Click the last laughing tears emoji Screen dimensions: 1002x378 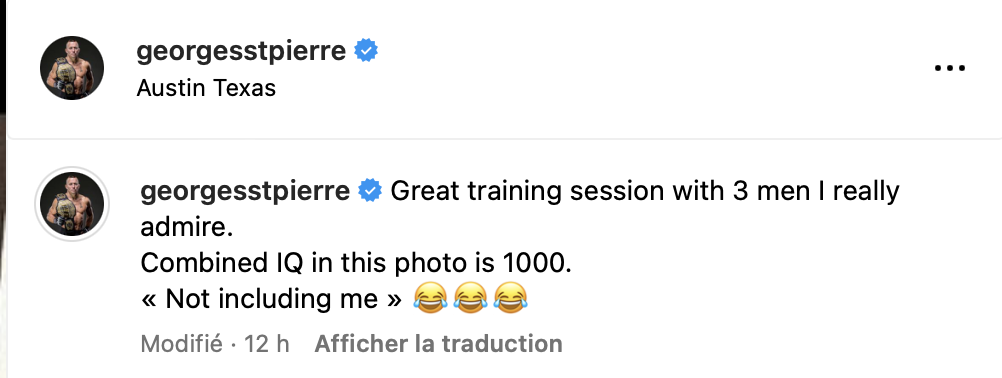(x=511, y=299)
